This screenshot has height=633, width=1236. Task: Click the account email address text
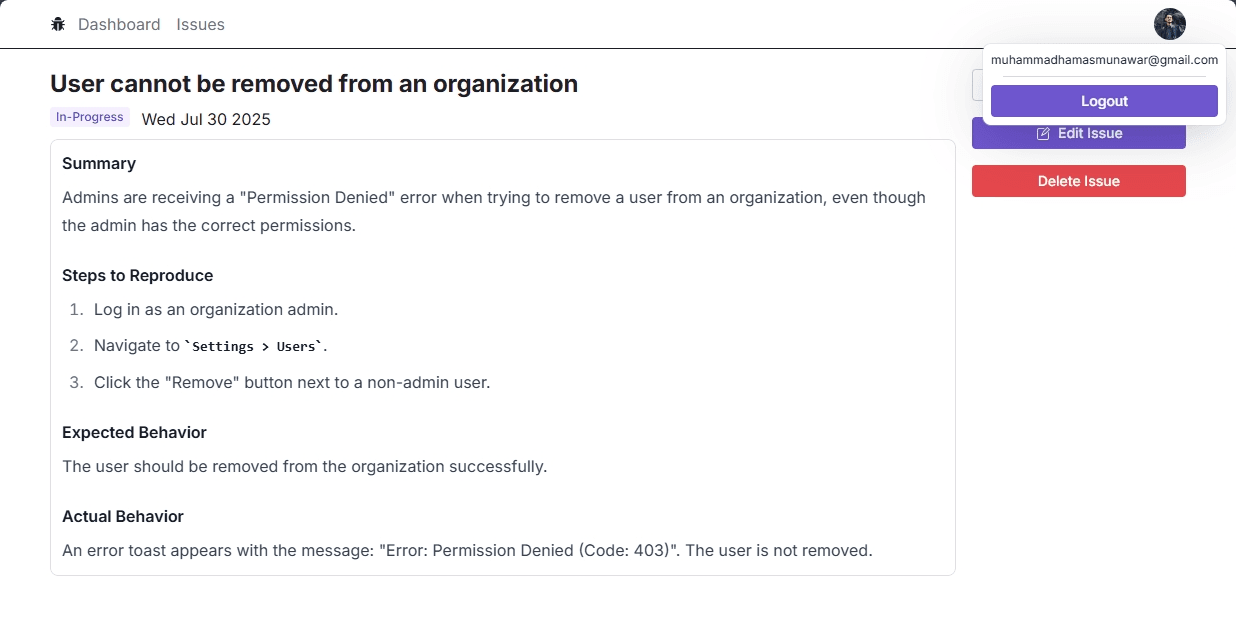pos(1104,60)
